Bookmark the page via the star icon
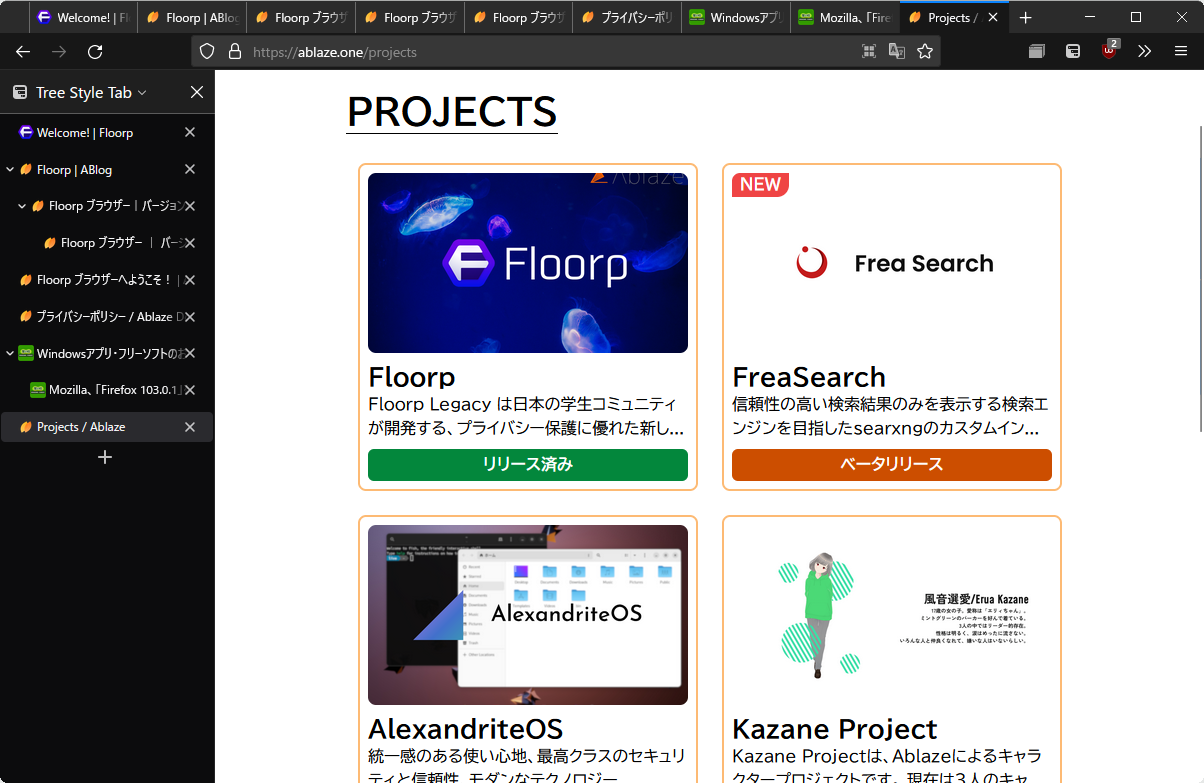Screen dimensions: 1204x783 [x=925, y=51]
